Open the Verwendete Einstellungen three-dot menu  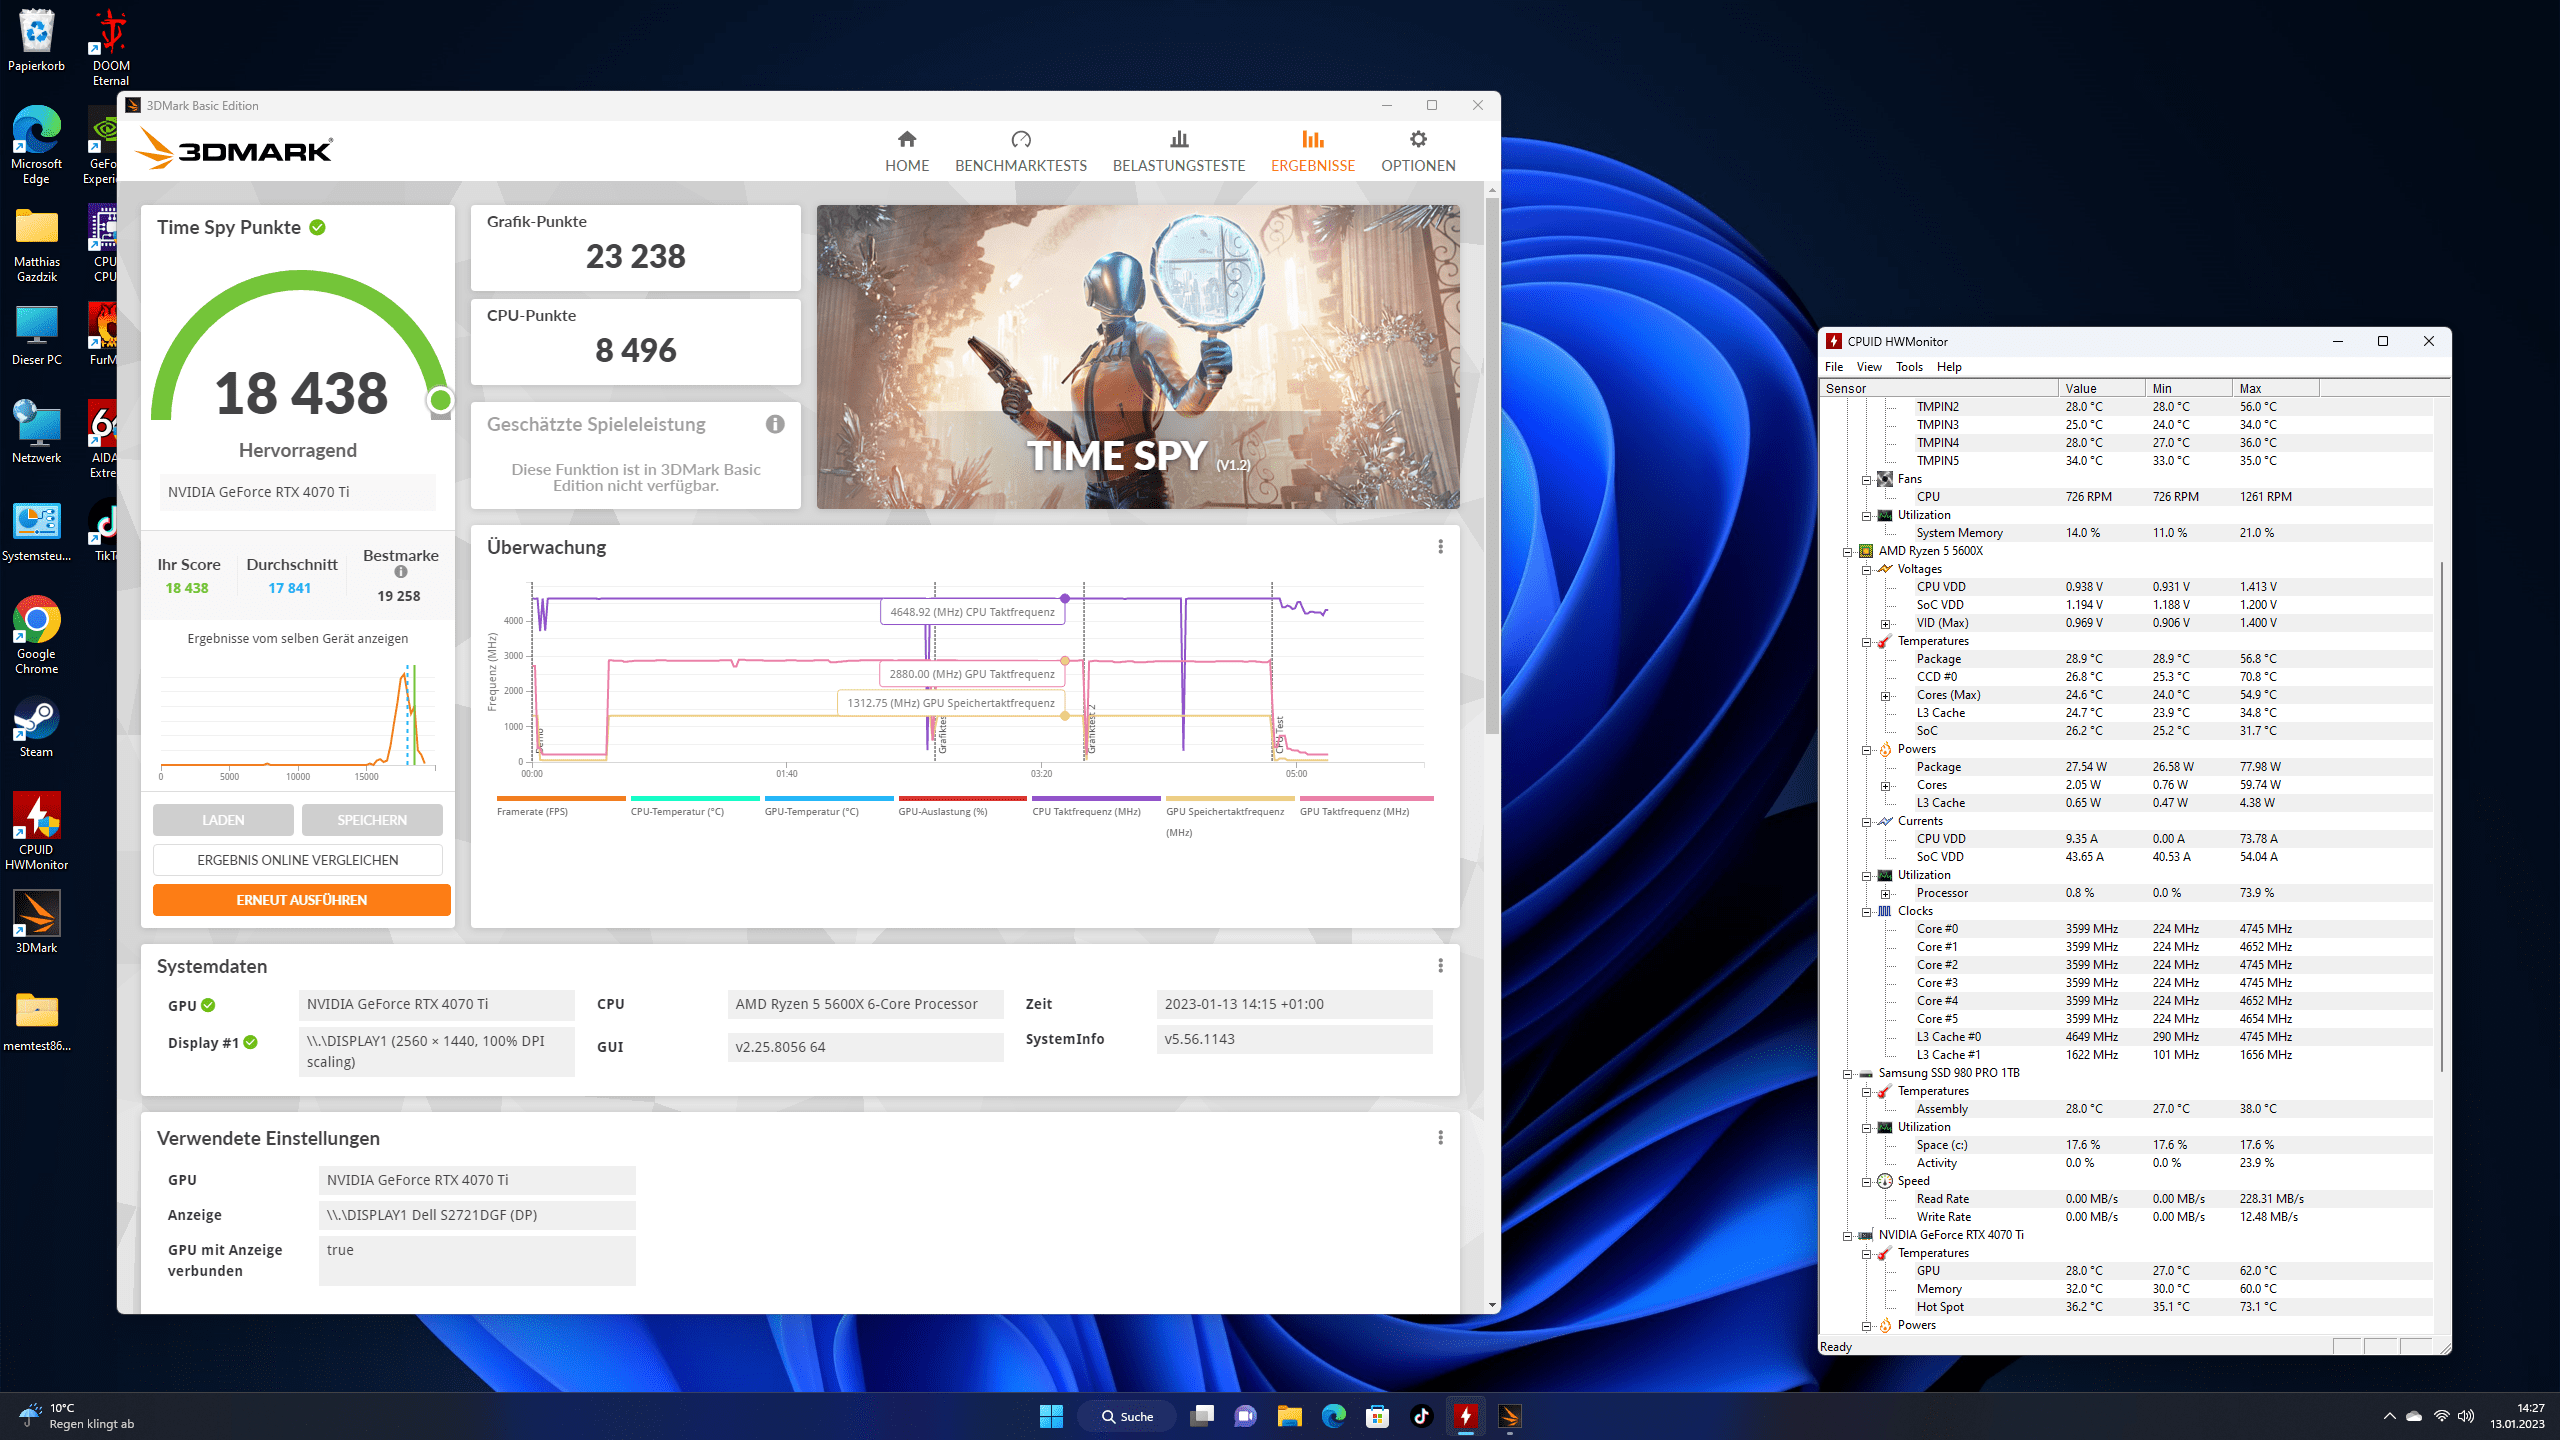tap(1440, 1137)
